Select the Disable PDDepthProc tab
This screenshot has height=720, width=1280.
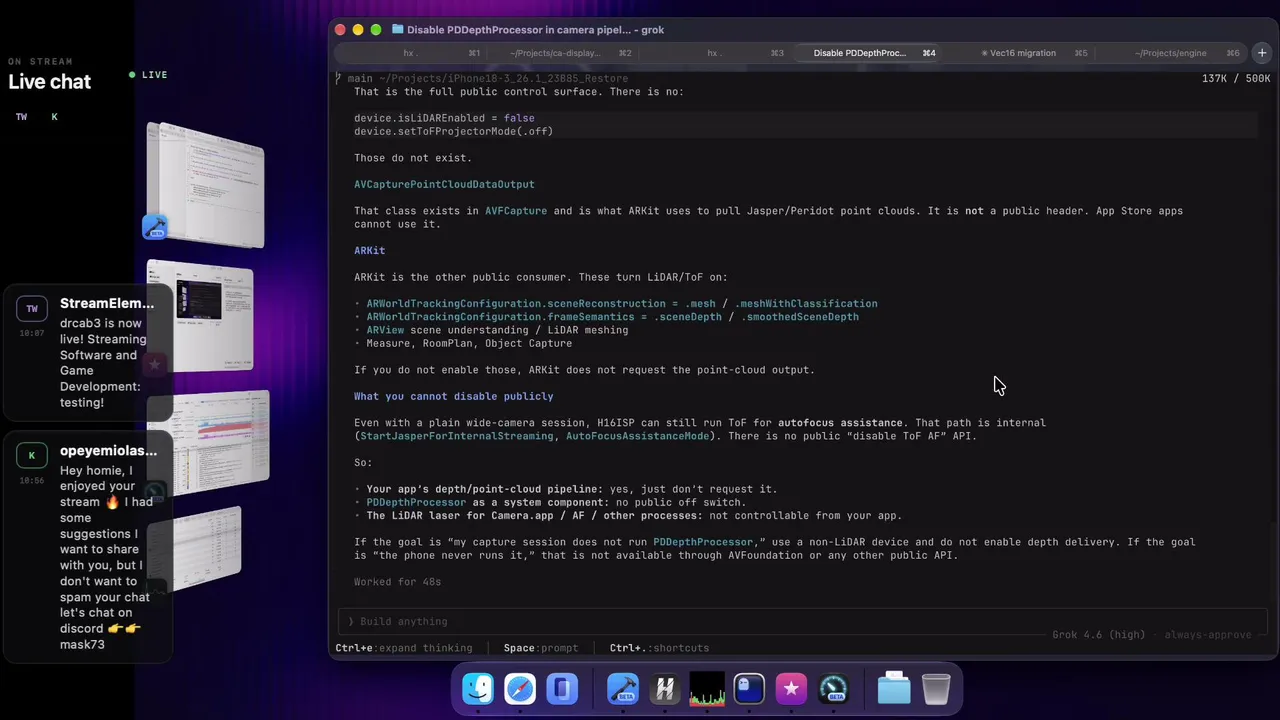pyautogui.click(x=866, y=53)
